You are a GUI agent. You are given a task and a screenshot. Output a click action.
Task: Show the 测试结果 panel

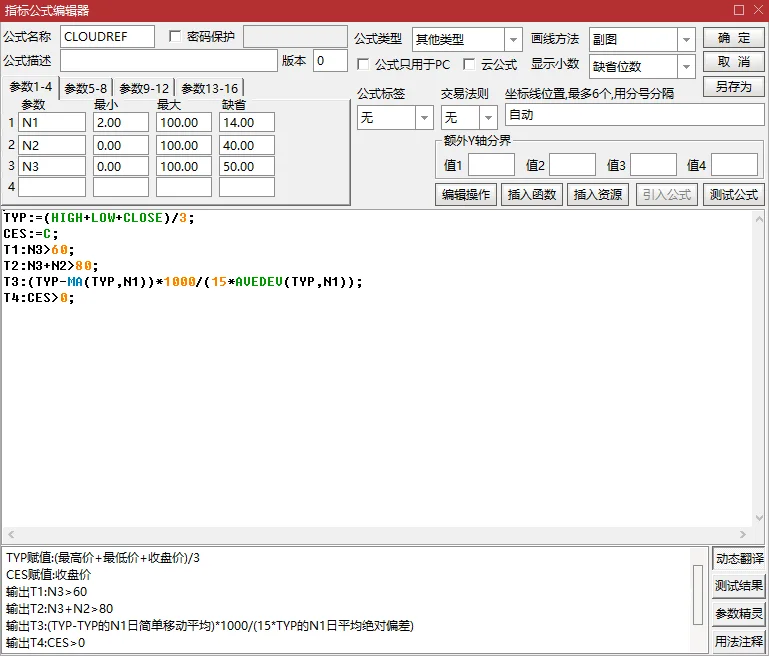[x=739, y=585]
